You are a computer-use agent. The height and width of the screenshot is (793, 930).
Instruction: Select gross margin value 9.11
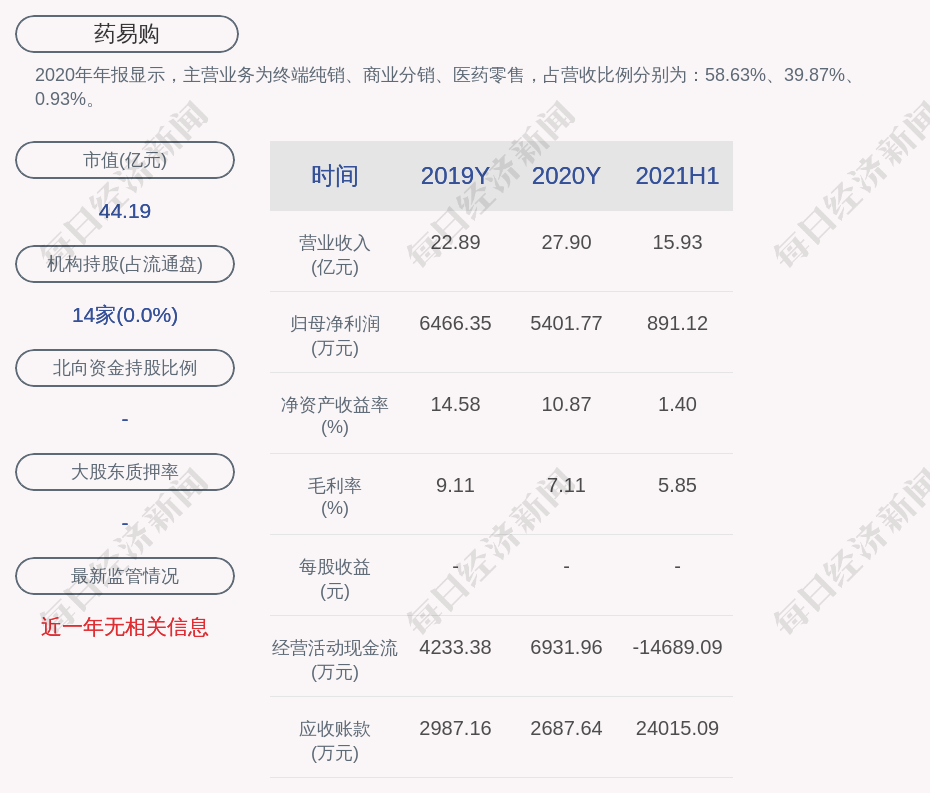(x=456, y=485)
